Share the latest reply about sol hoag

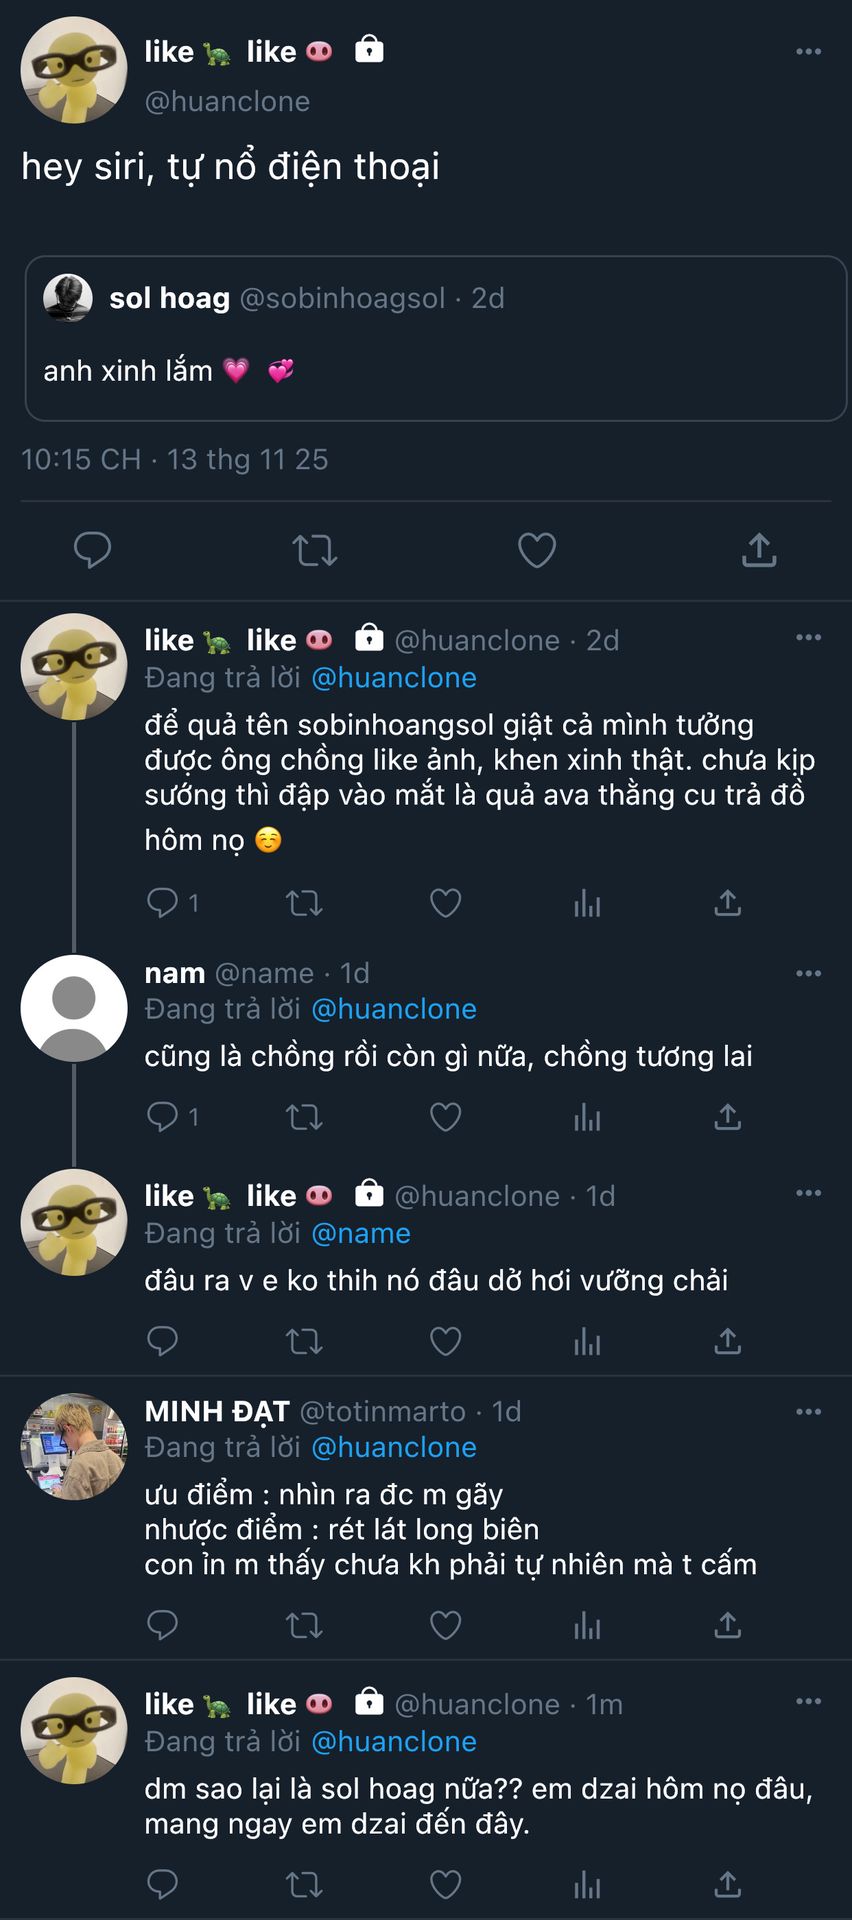pos(728,1885)
